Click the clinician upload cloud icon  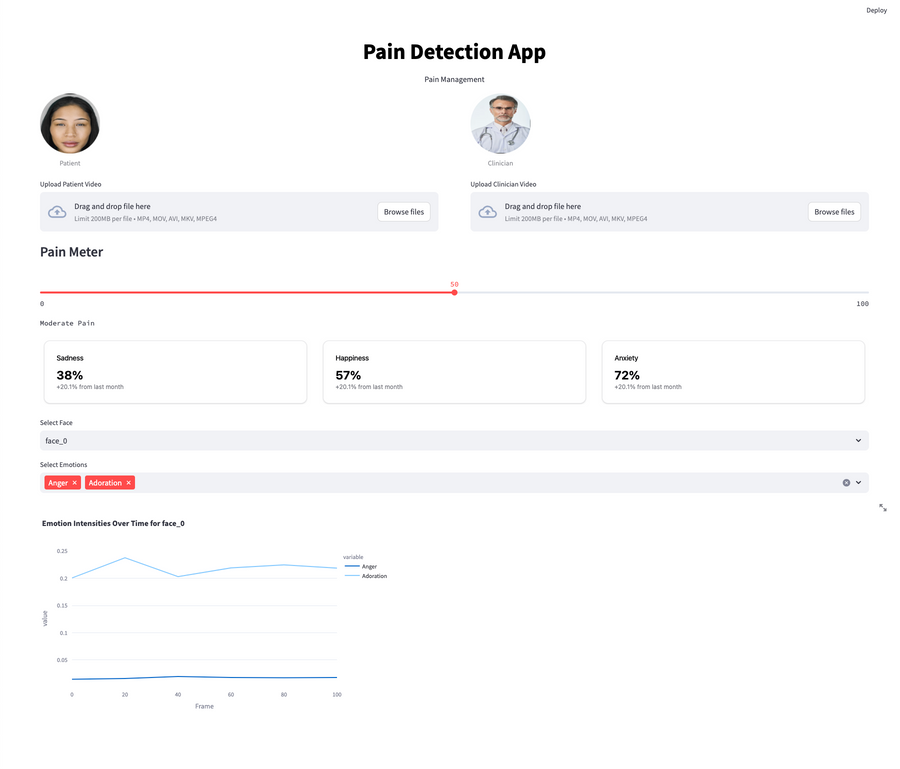click(488, 212)
